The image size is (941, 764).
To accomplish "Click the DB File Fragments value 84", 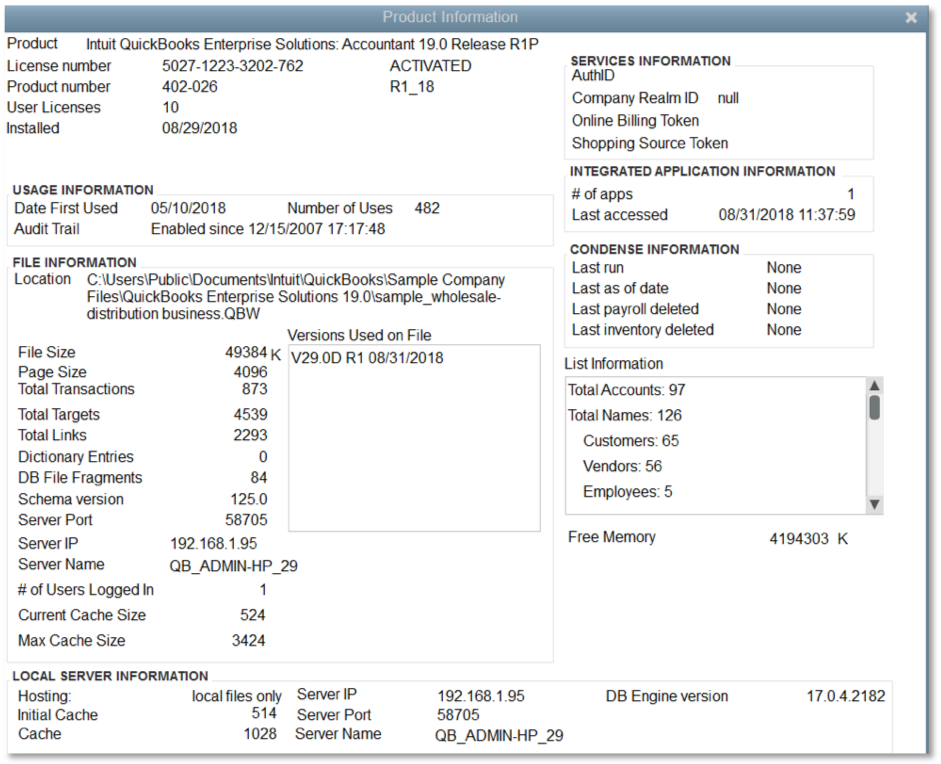I will coord(259,478).
